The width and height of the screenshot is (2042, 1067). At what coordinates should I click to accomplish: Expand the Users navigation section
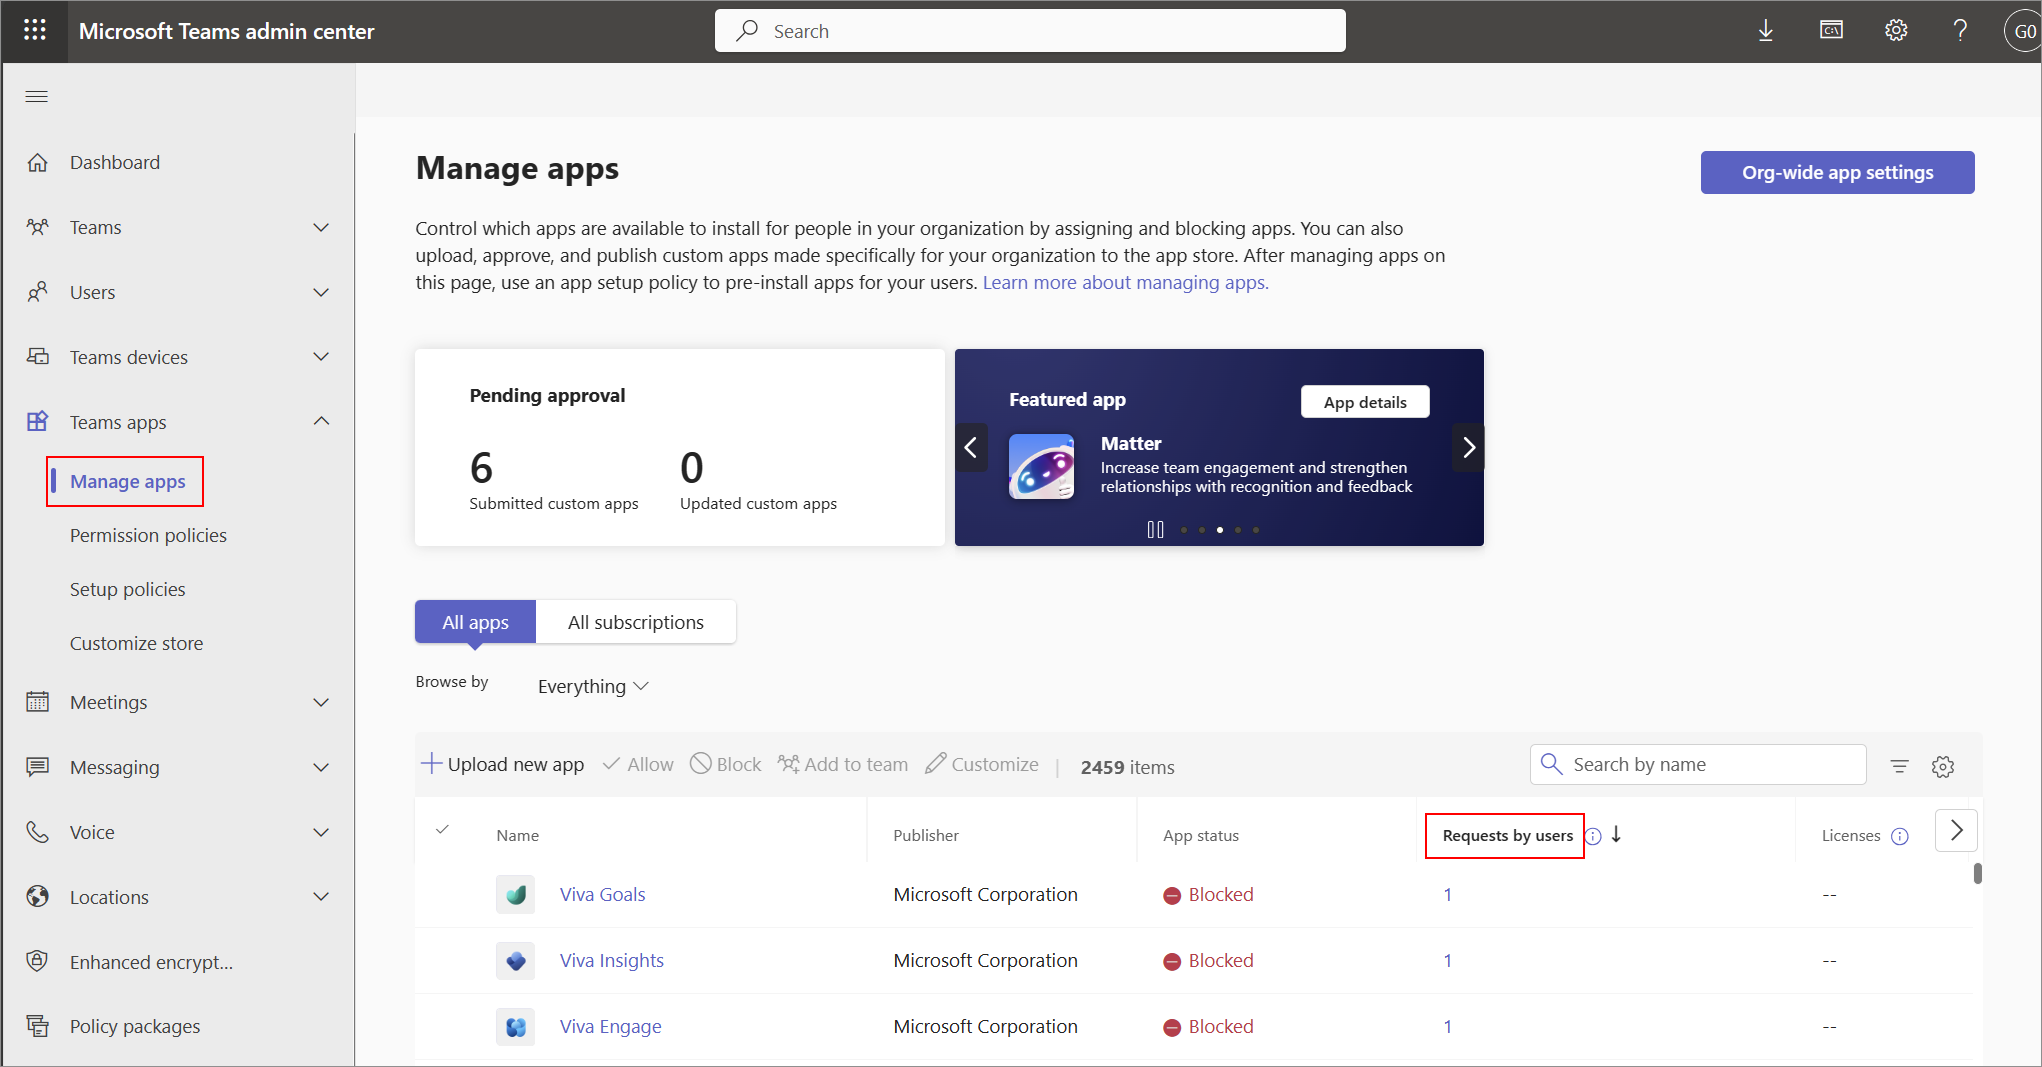(321, 292)
